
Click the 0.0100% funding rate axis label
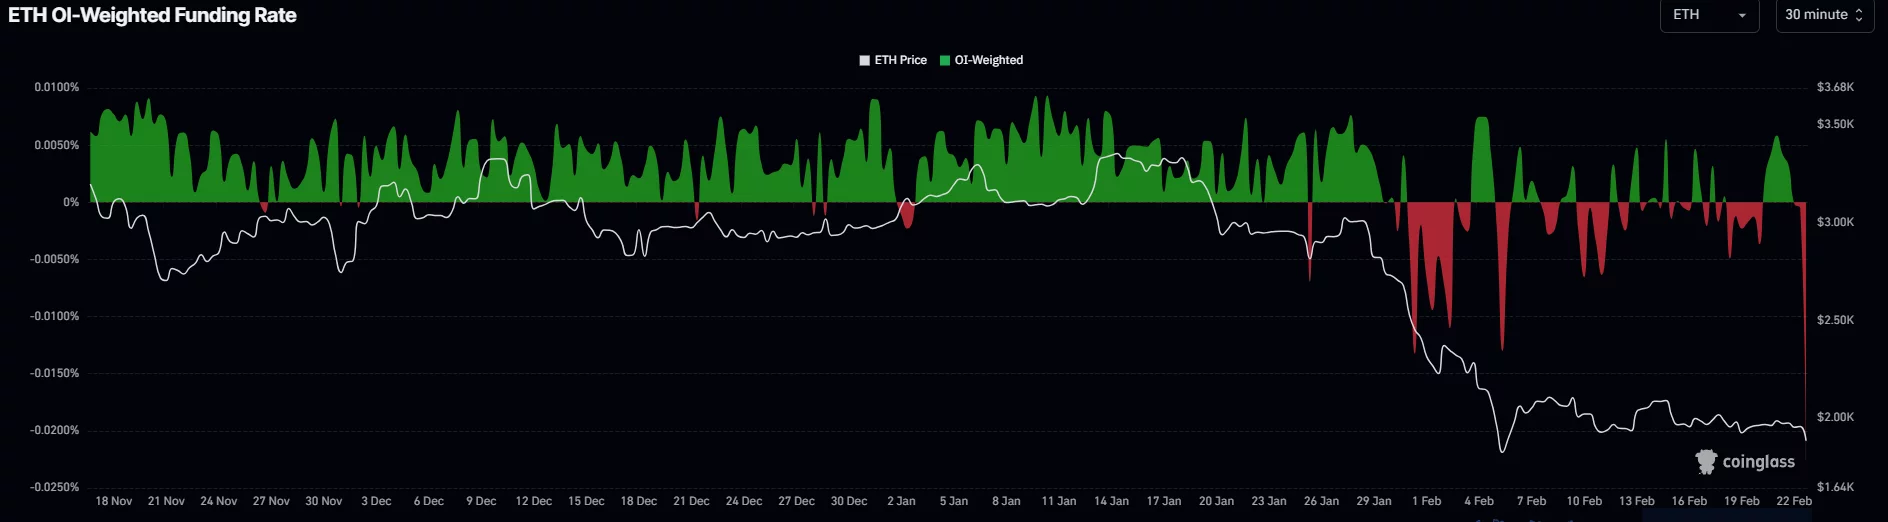[57, 88]
